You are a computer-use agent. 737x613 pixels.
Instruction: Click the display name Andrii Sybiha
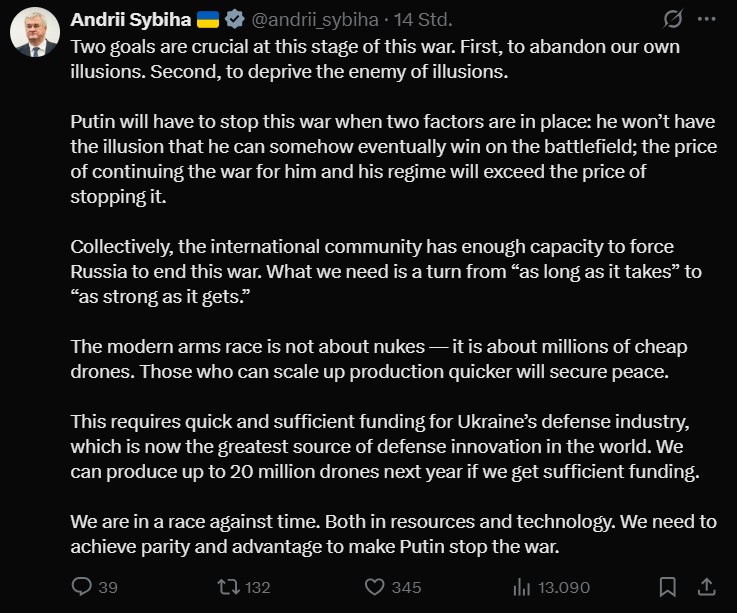[129, 19]
